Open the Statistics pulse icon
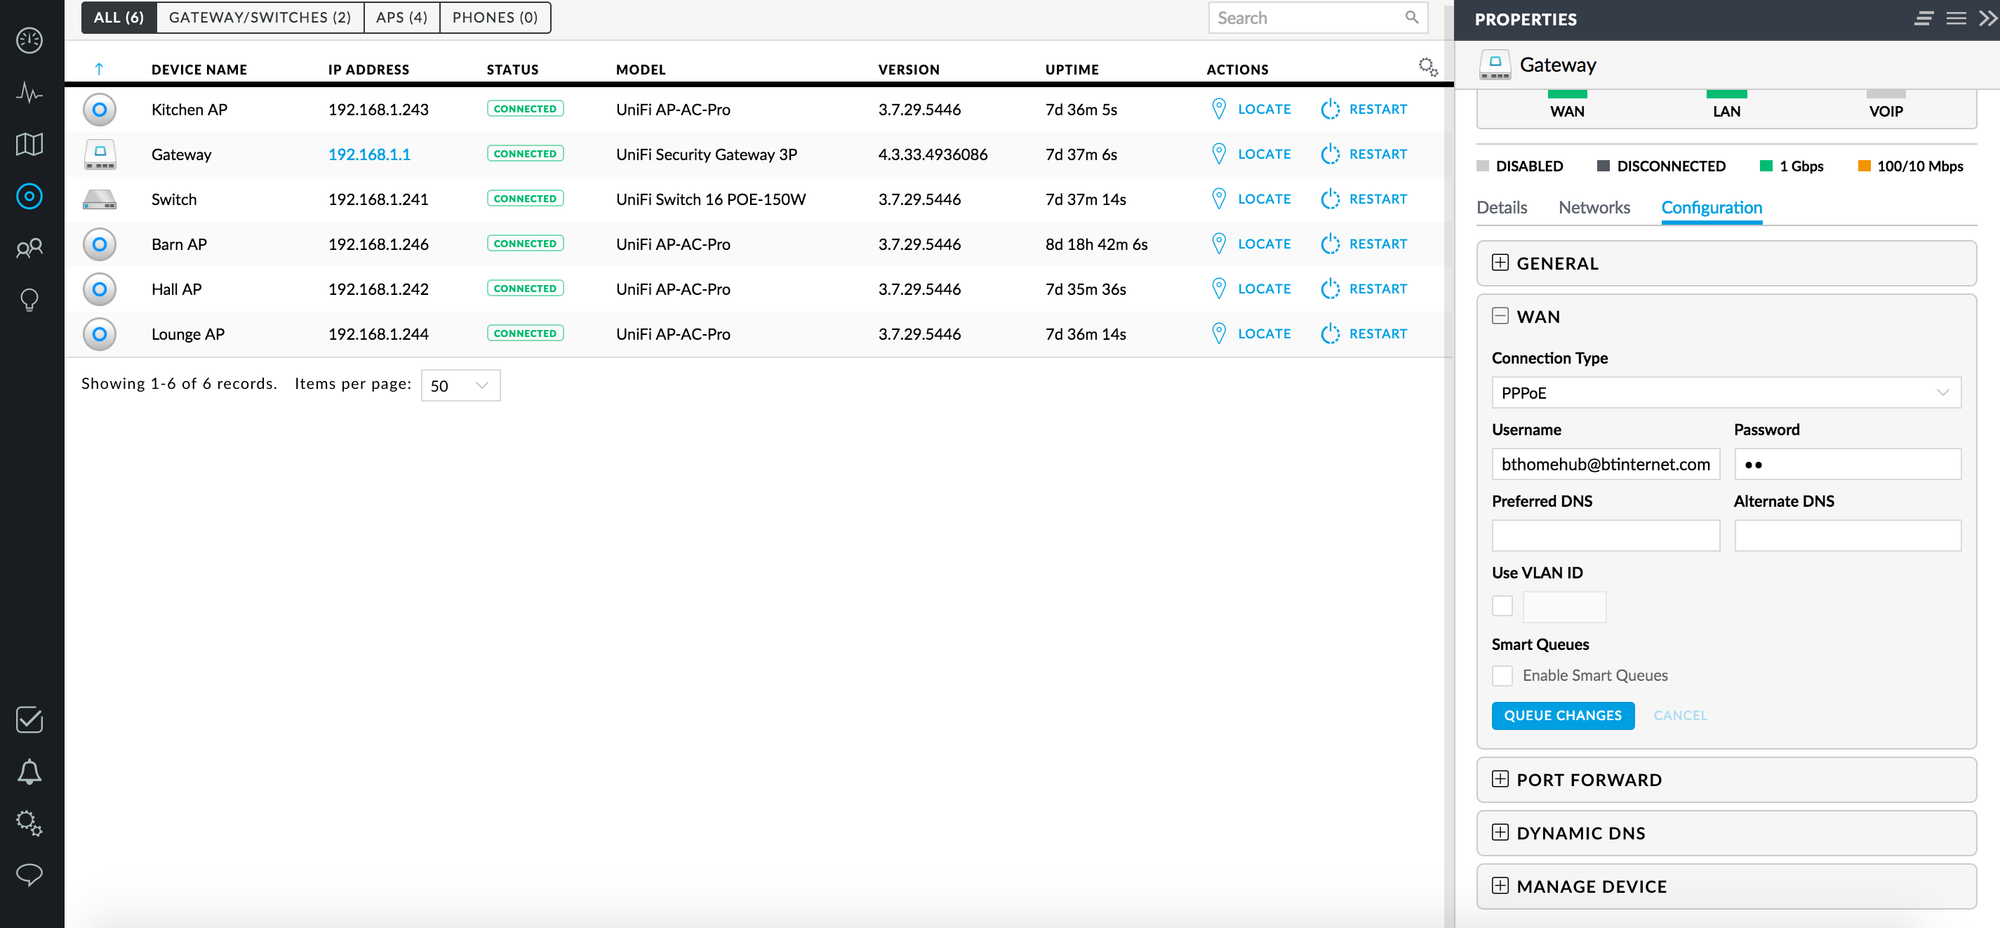Image resolution: width=2000 pixels, height=928 pixels. [29, 93]
